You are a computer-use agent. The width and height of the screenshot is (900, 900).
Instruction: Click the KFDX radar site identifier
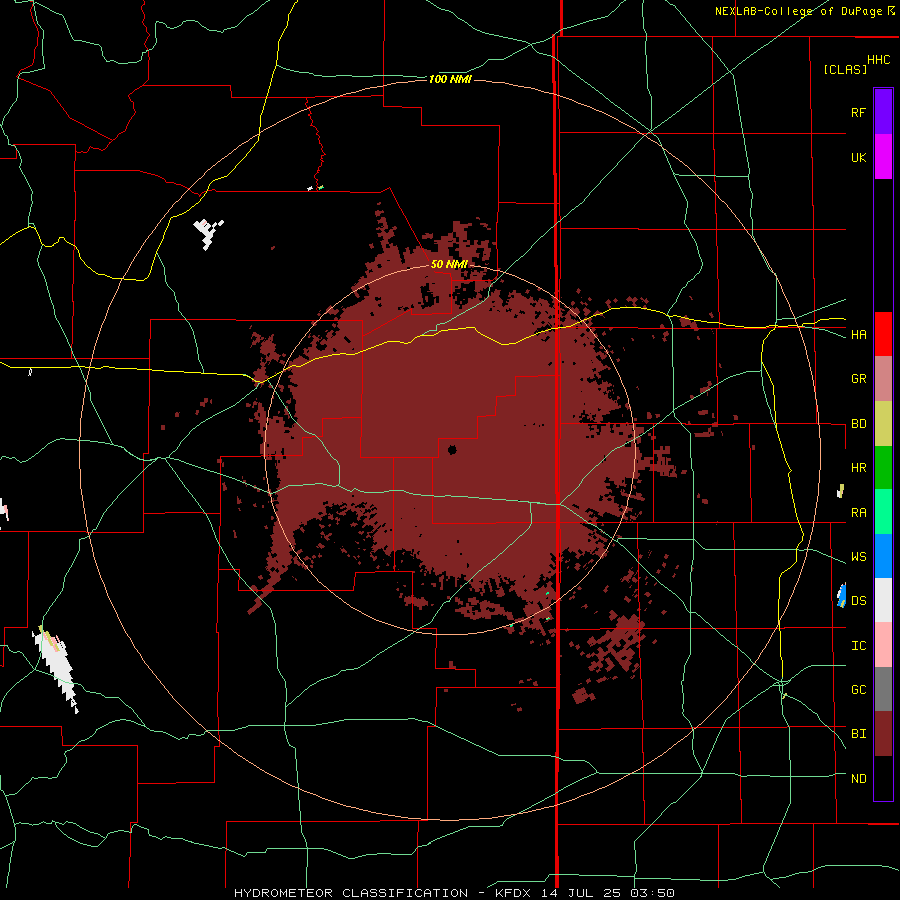[x=515, y=893]
